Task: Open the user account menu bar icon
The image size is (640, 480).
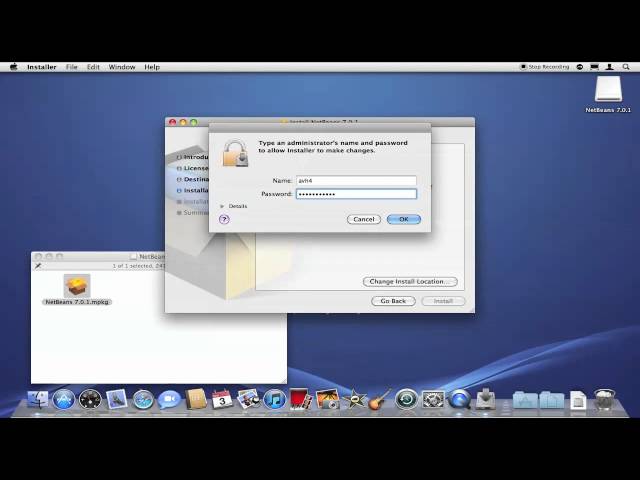Action: point(609,67)
